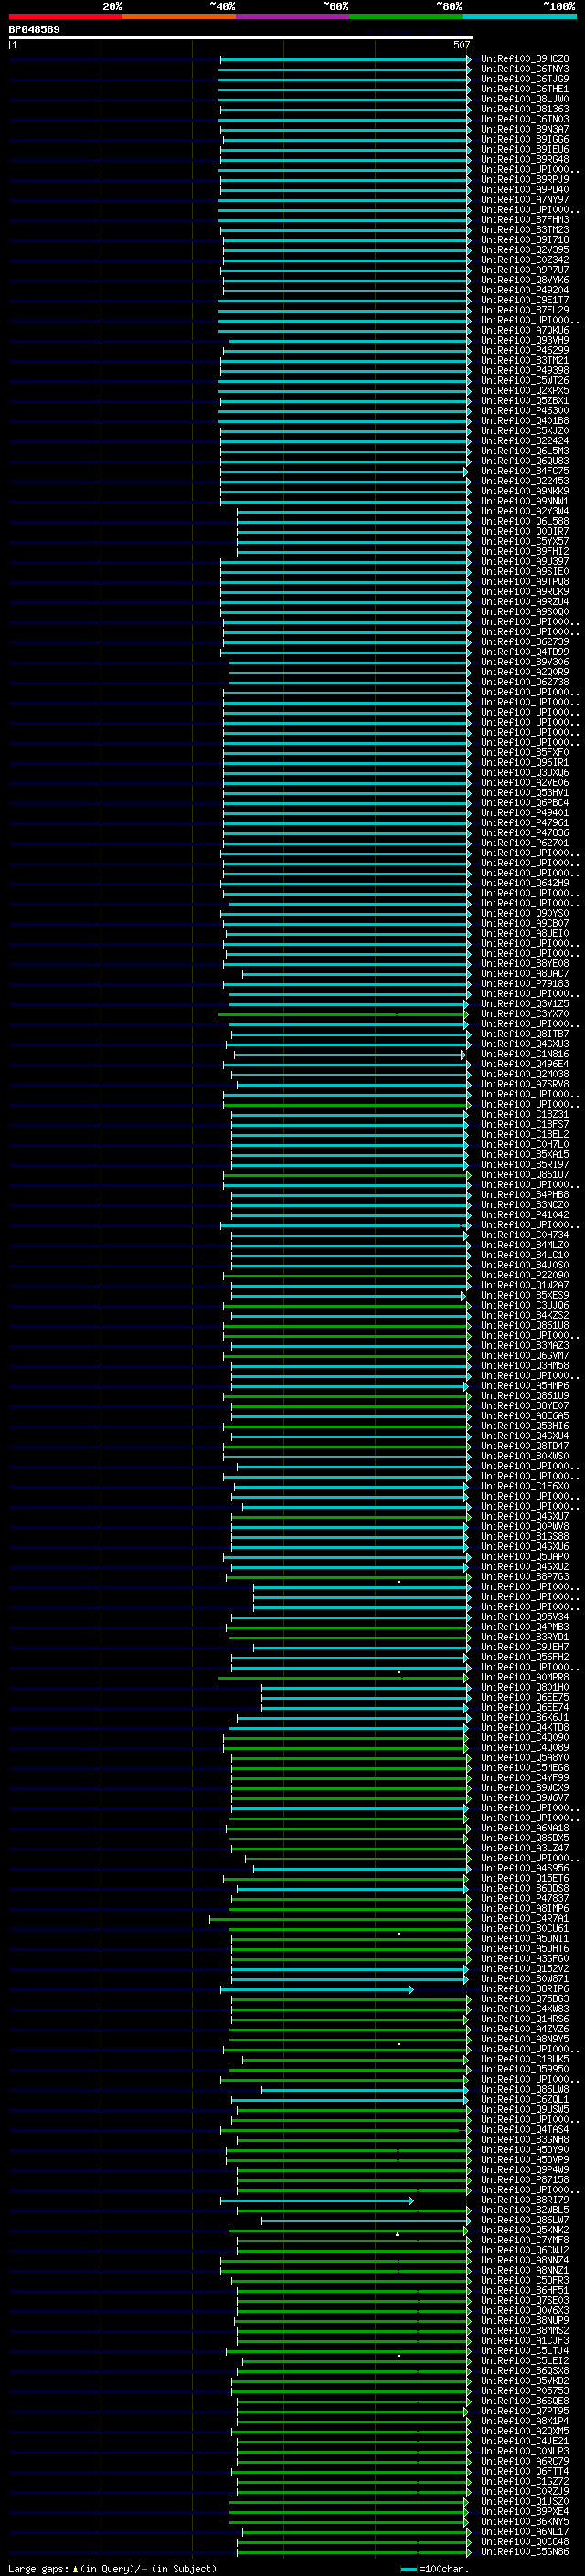The image size is (585, 2576).
Task: Select the UniRef100_A7SRV8 label
Action: point(525,1084)
